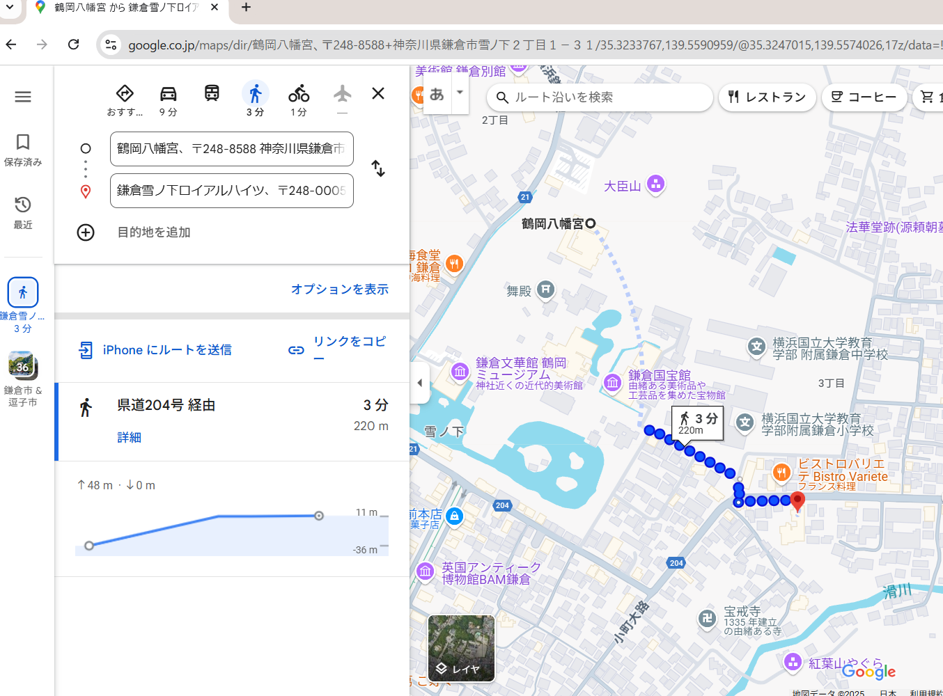Viewport: 943px width, 696px height.
Task: Select the public transit bus icon
Action: [x=212, y=93]
